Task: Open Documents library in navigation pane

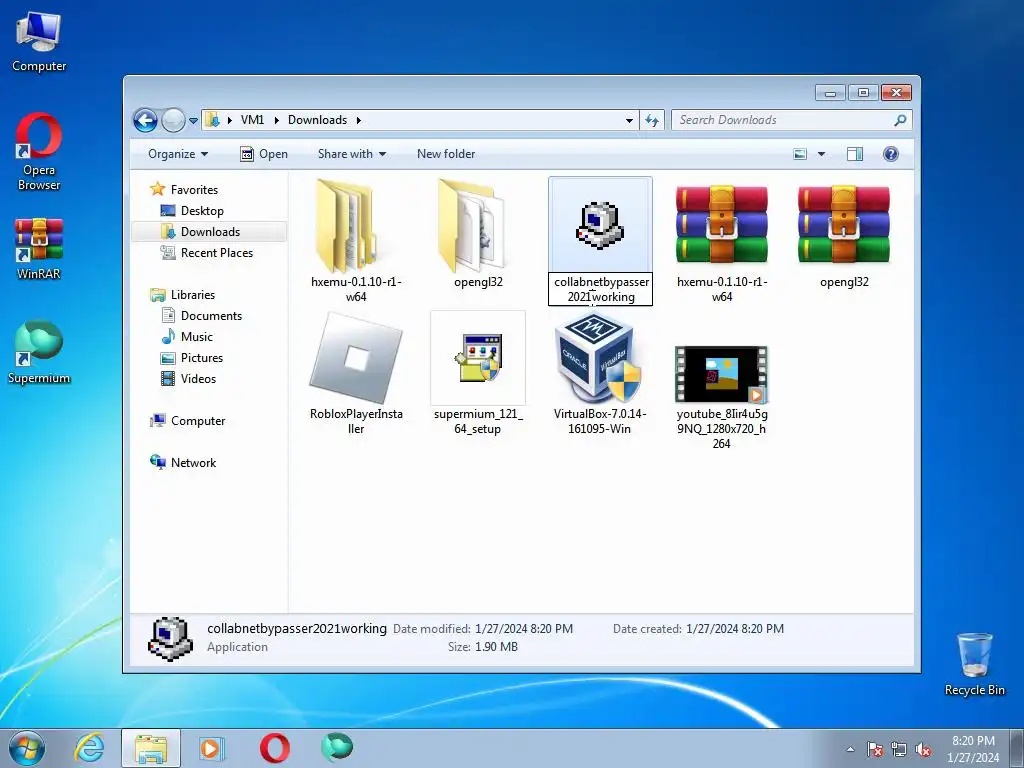Action: coord(211,316)
